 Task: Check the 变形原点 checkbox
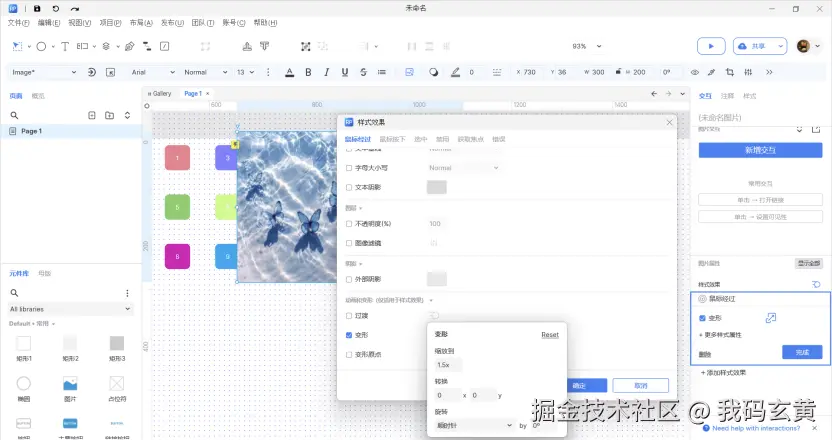(x=349, y=355)
